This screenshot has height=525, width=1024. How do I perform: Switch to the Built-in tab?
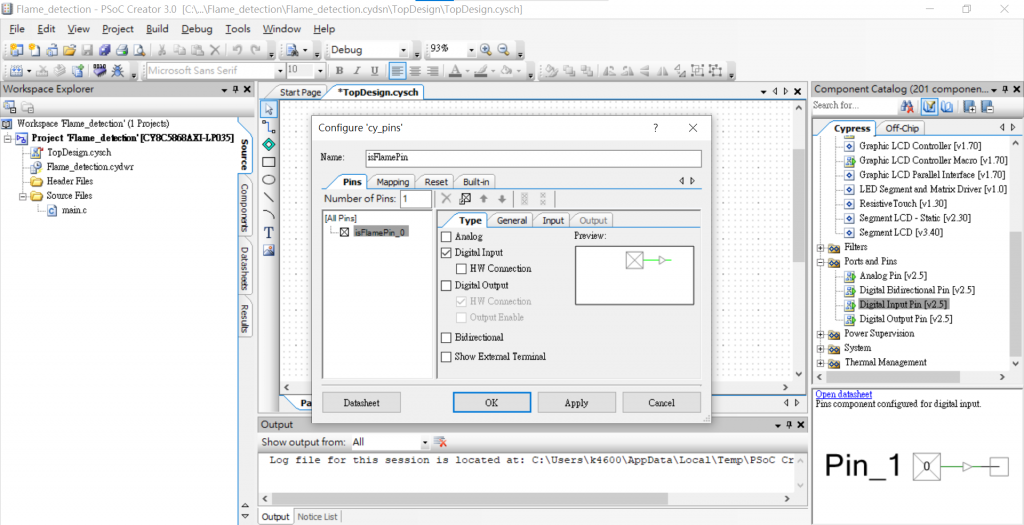coord(475,182)
